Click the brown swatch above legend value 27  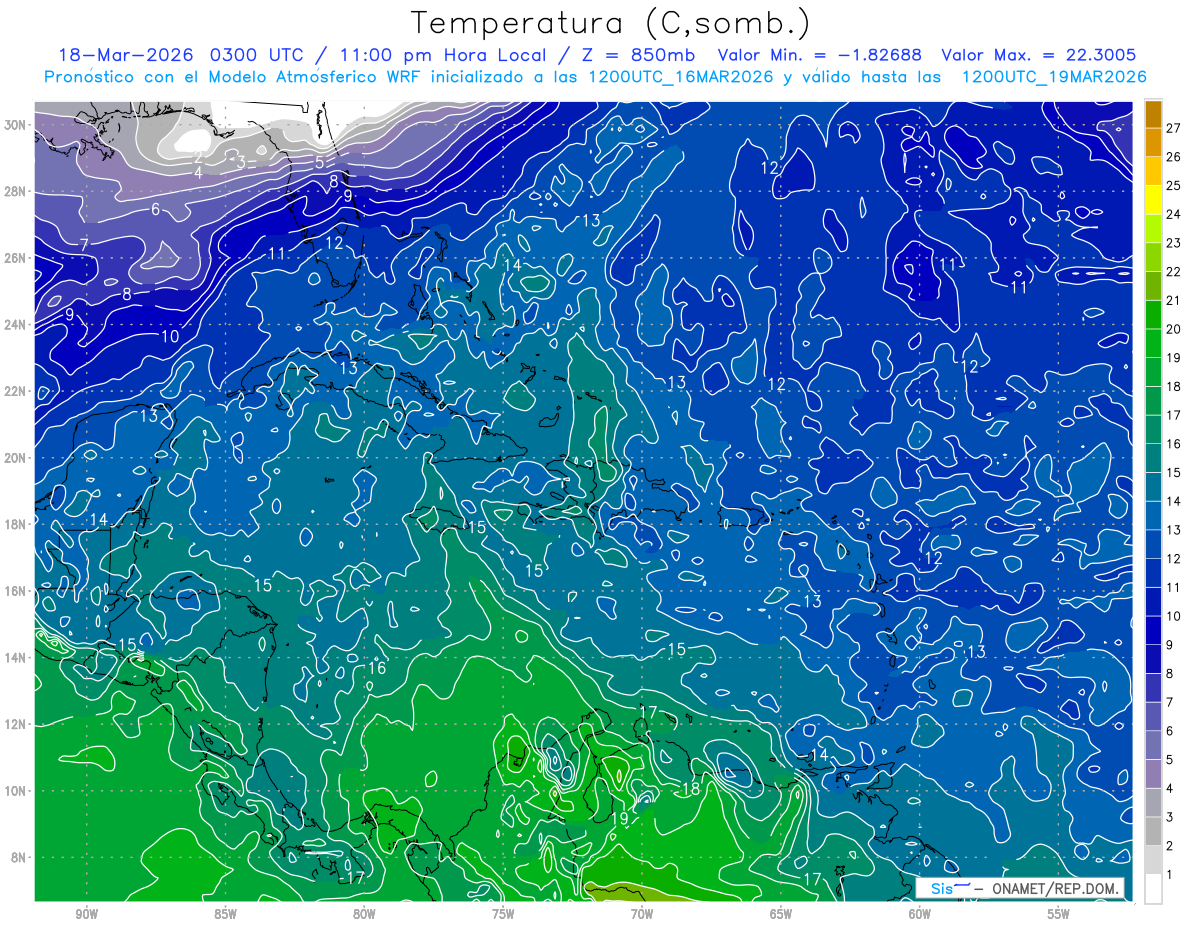[1153, 114]
